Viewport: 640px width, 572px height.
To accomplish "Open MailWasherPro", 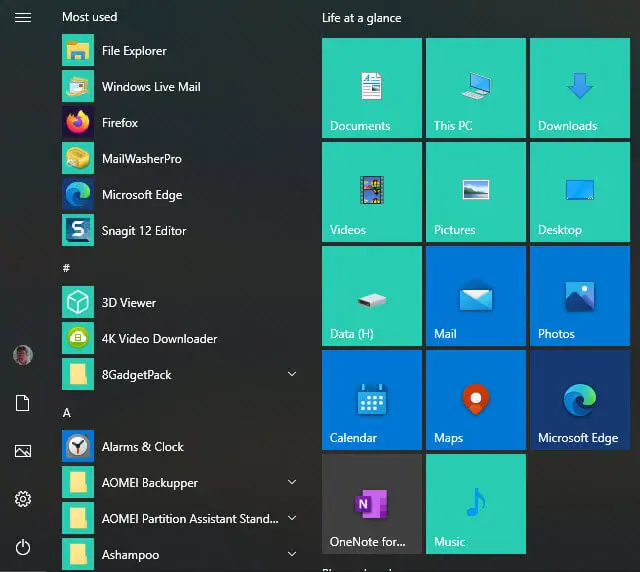I will click(x=181, y=158).
